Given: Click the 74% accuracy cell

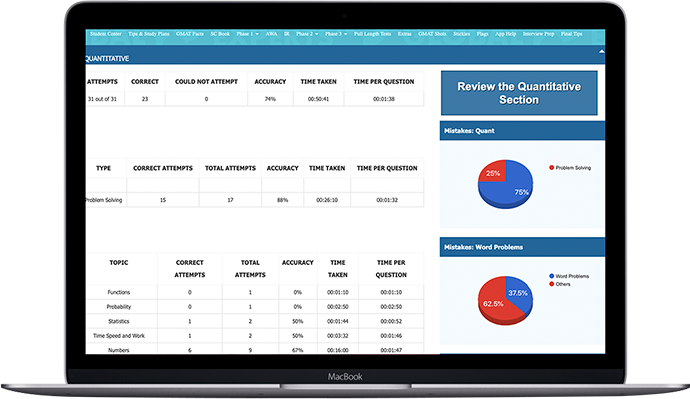Looking at the screenshot, I should point(270,99).
